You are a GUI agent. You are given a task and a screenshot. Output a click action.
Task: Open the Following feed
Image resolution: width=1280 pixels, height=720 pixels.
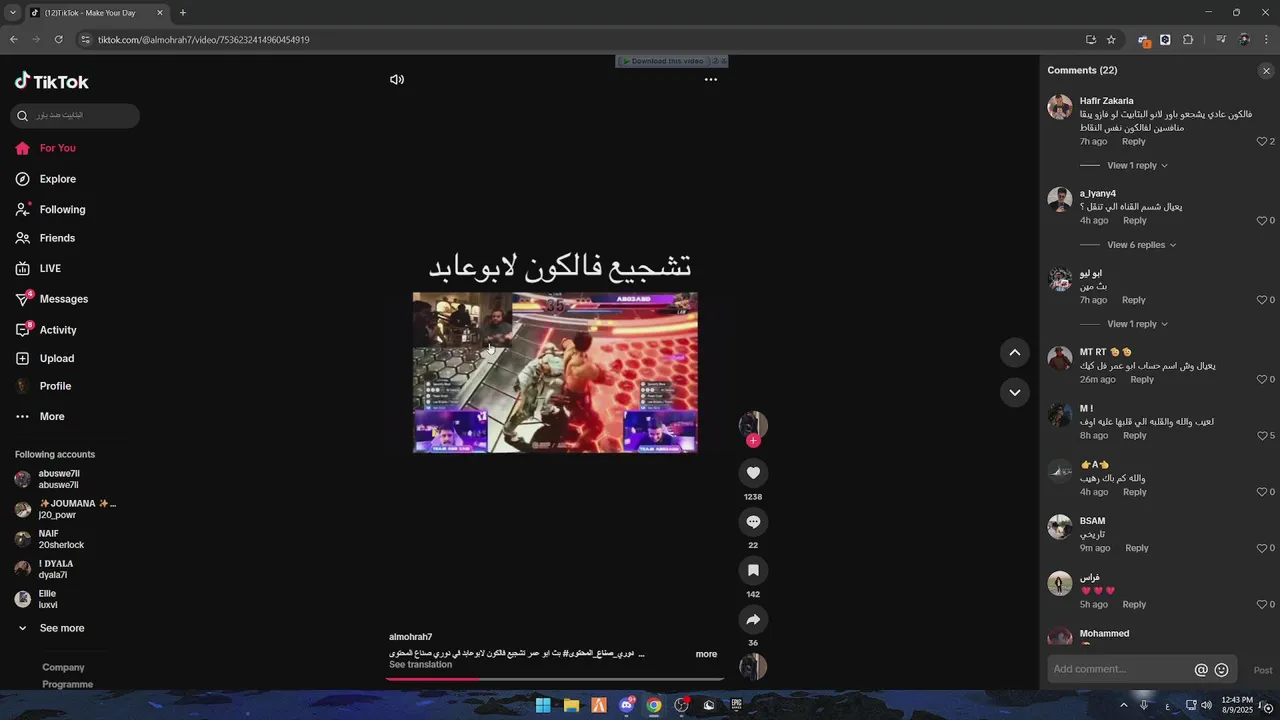tap(50, 209)
